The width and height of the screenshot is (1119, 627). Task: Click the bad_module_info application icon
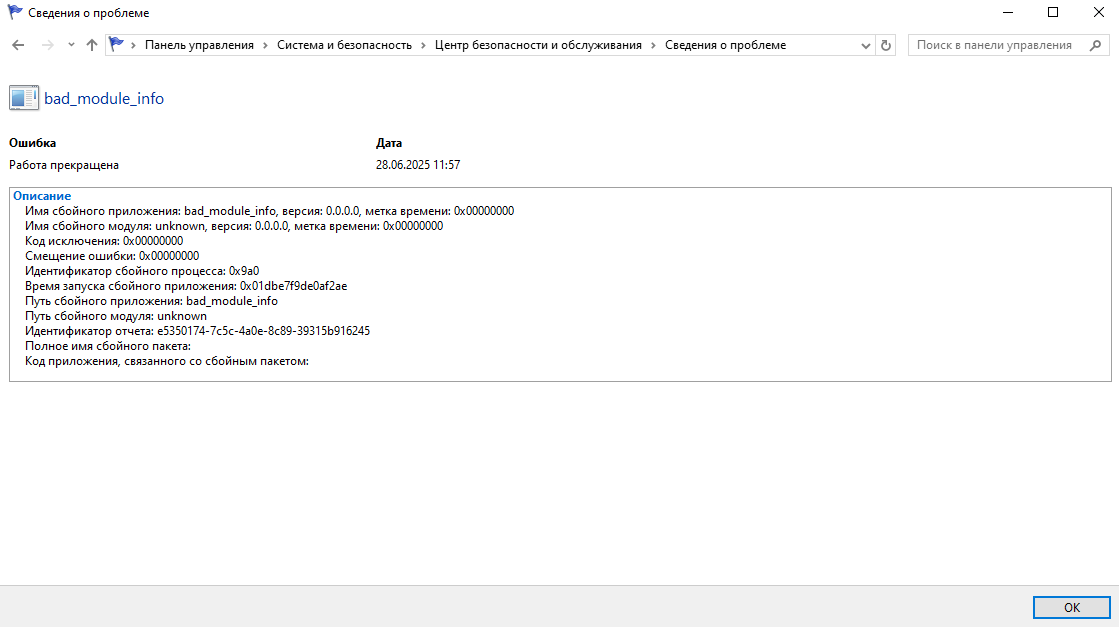click(24, 98)
